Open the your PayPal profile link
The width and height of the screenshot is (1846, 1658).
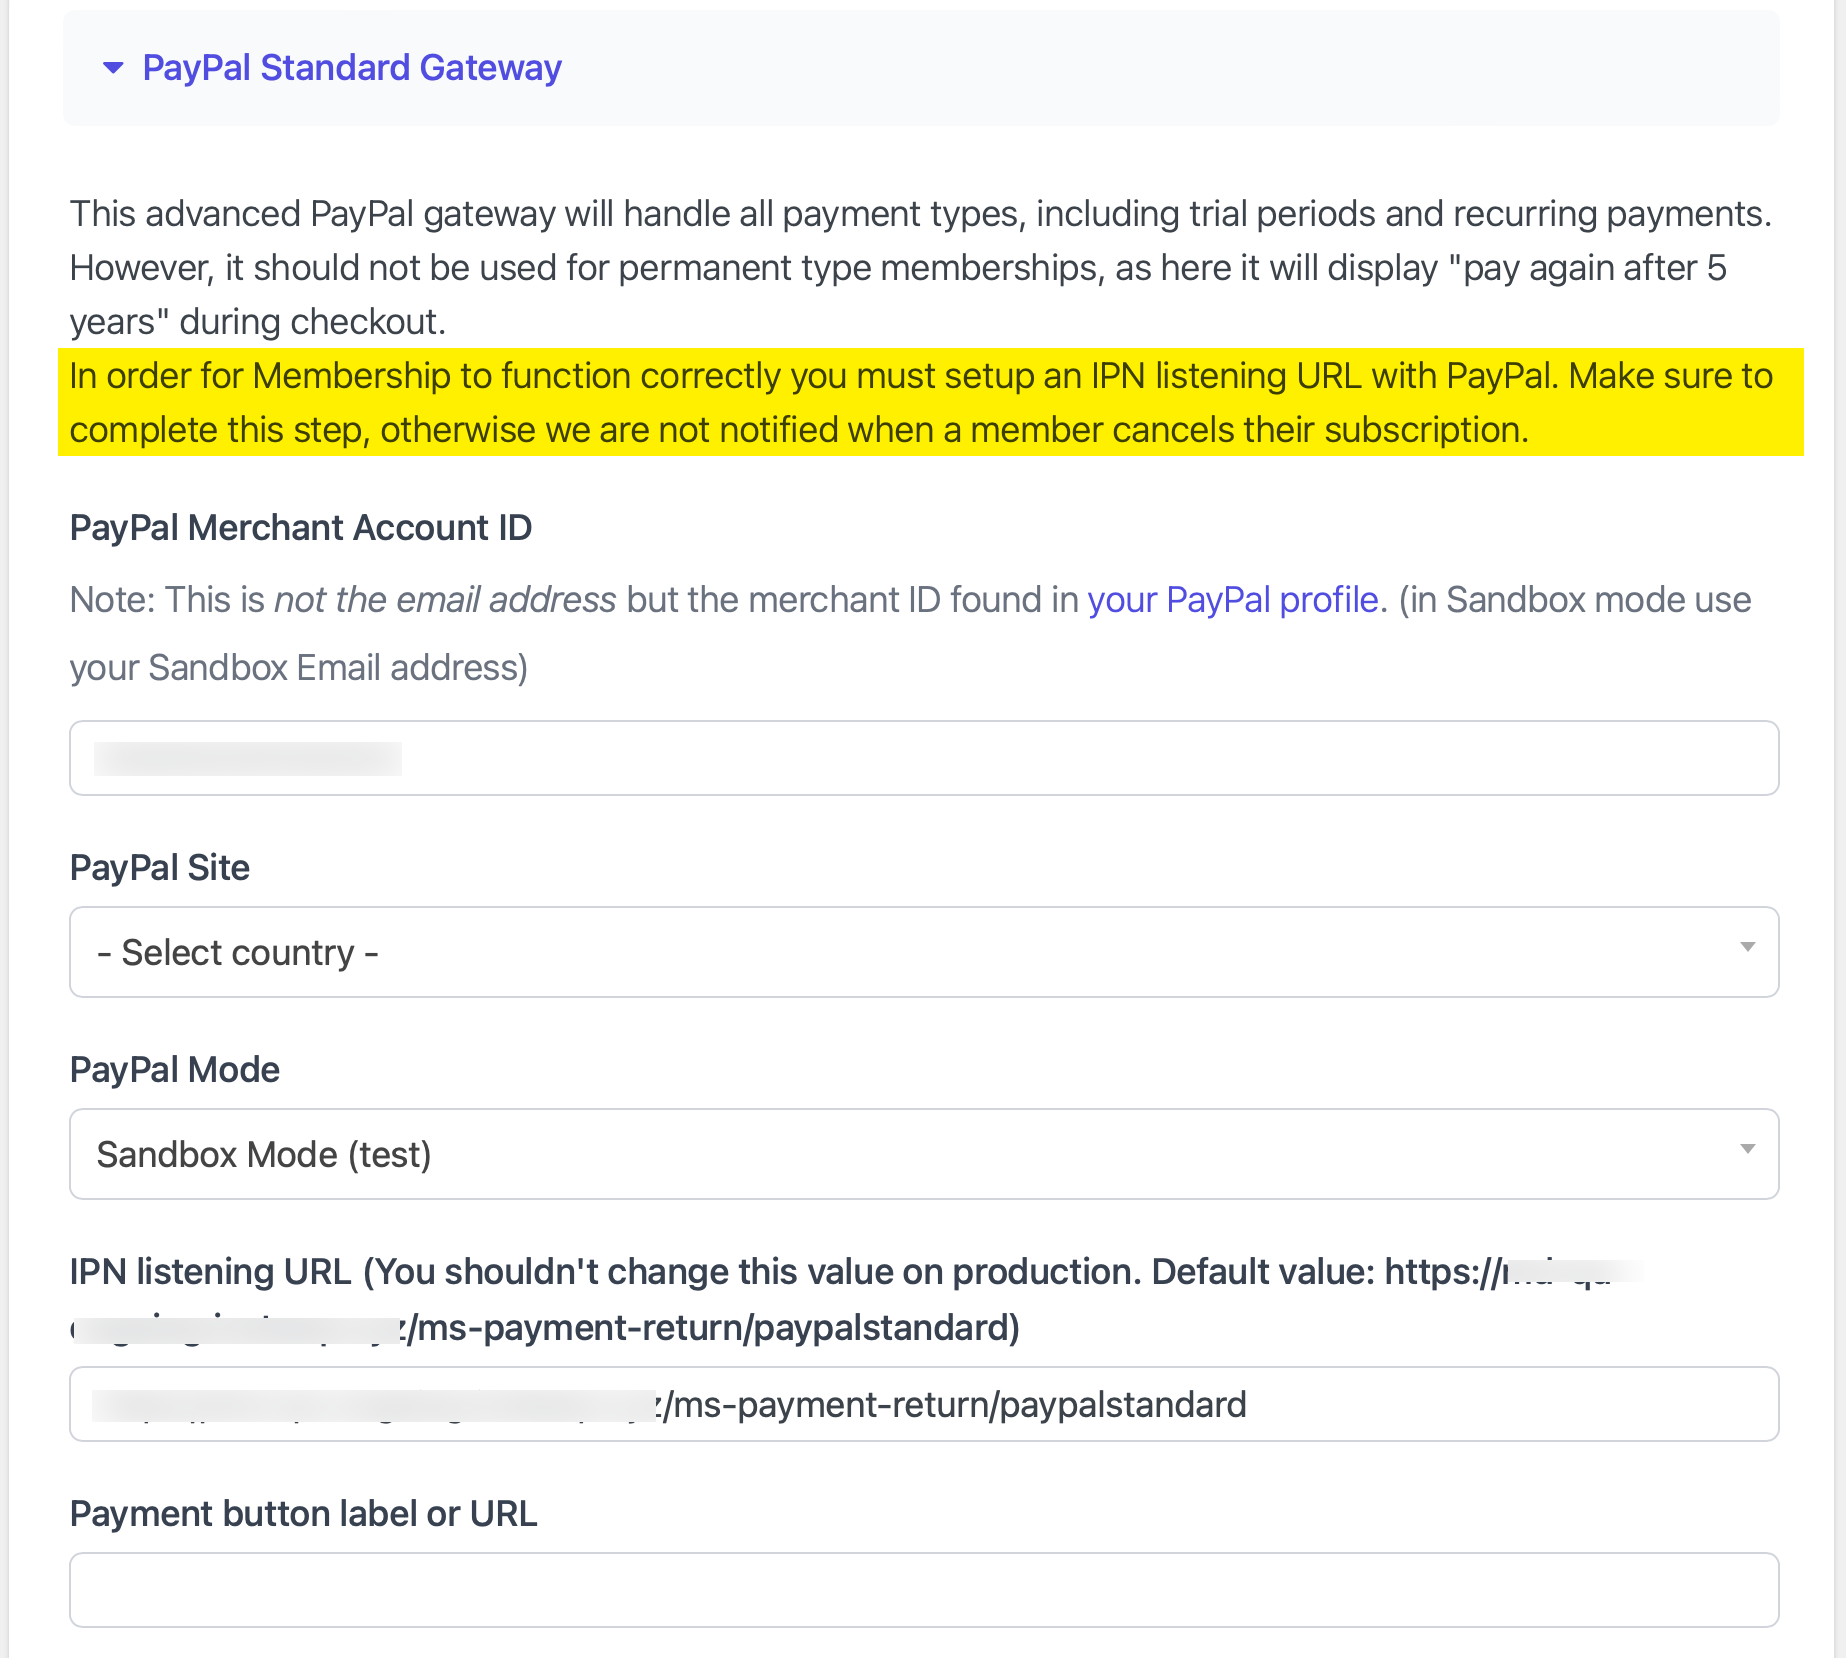(x=1233, y=600)
